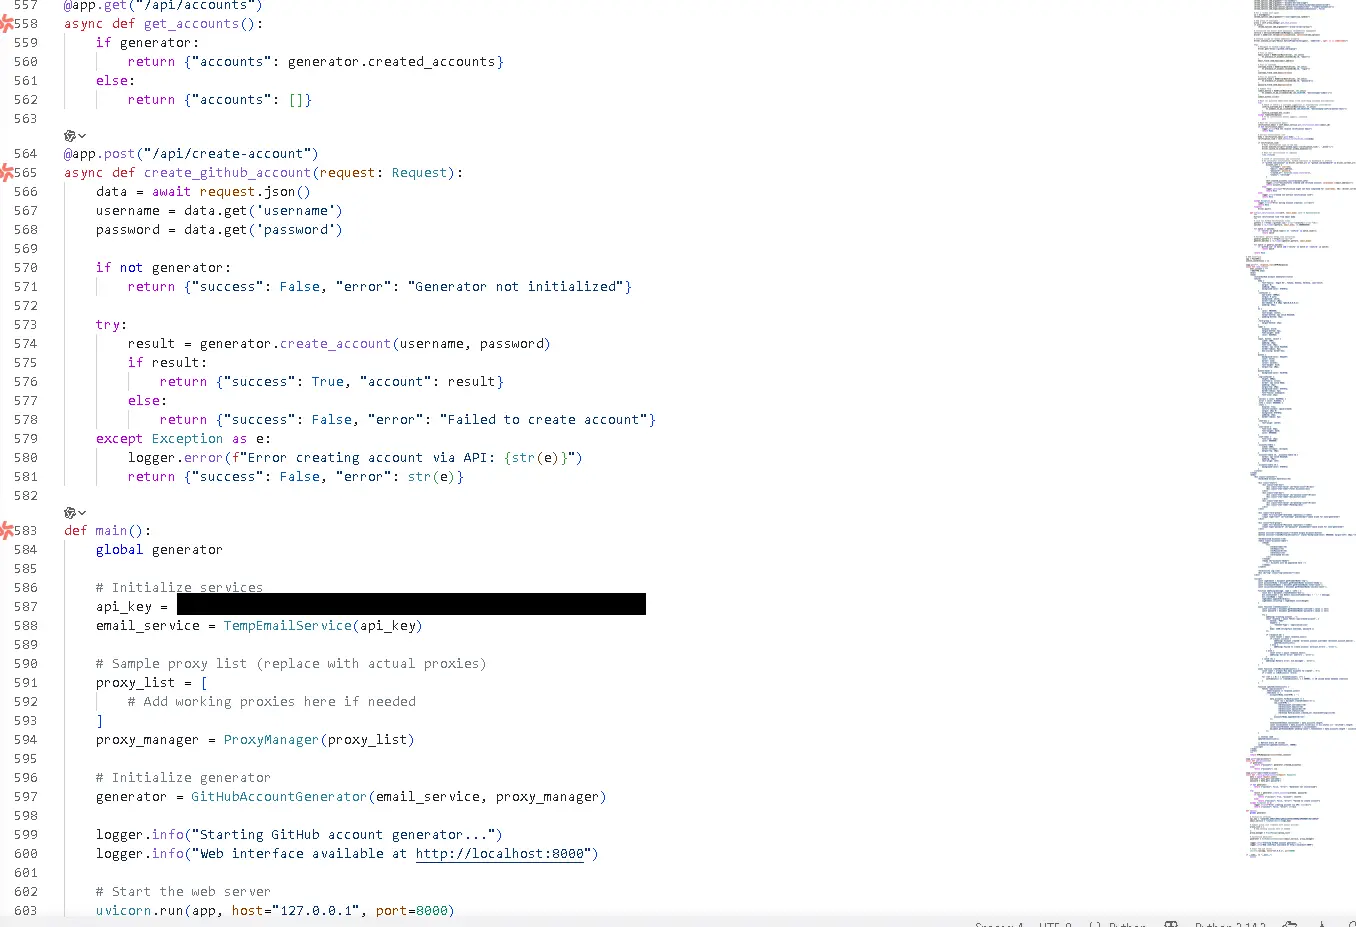Click line number 600 in the gutter

26,853
